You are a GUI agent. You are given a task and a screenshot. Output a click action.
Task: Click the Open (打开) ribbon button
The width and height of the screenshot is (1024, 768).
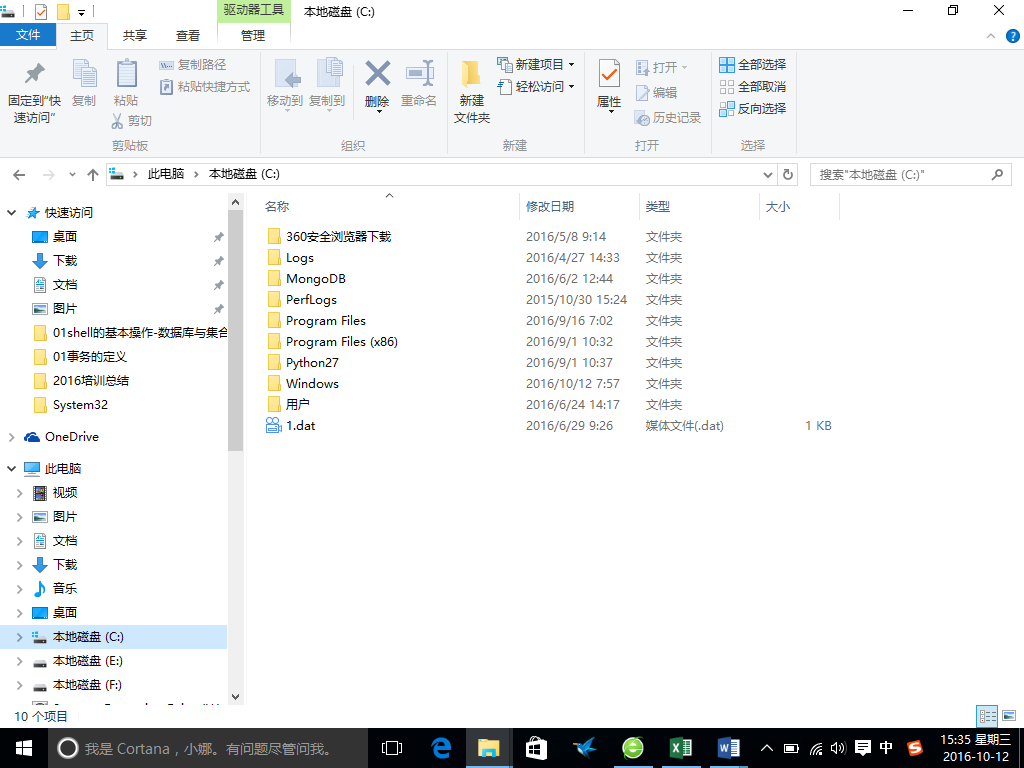point(662,67)
